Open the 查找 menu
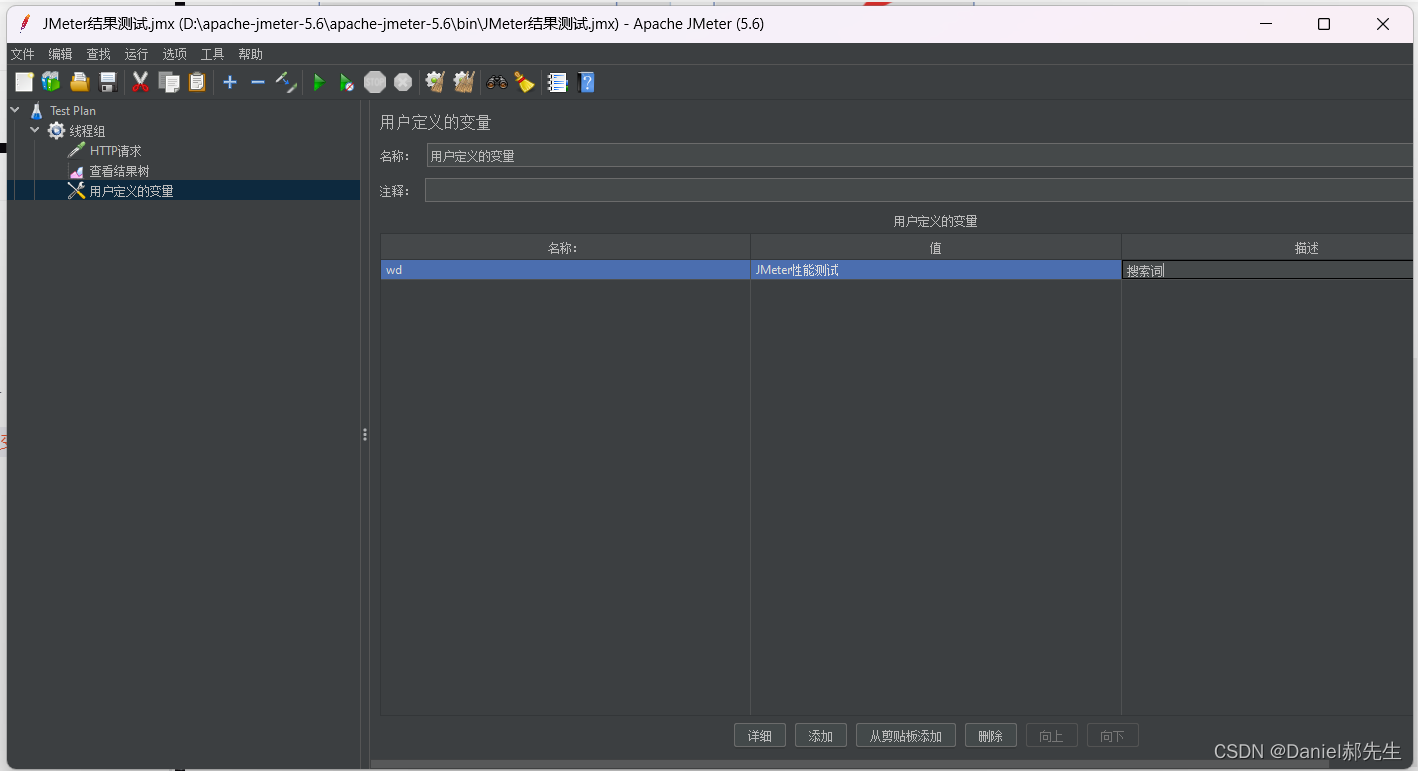The height and width of the screenshot is (771, 1418). pyautogui.click(x=98, y=54)
